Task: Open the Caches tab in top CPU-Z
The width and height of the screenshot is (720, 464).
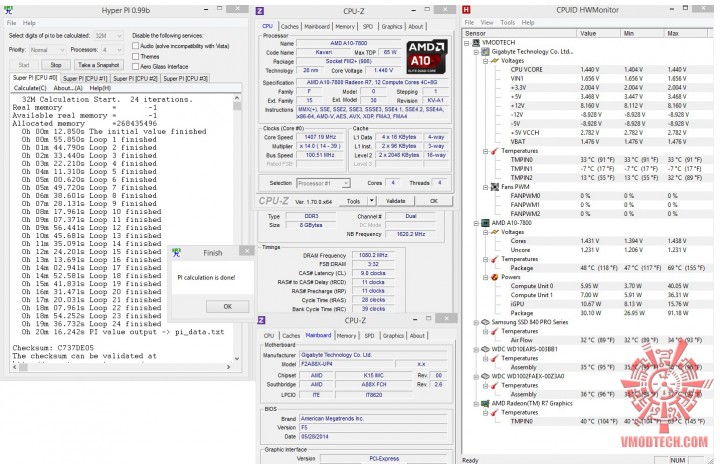Action: point(289,27)
